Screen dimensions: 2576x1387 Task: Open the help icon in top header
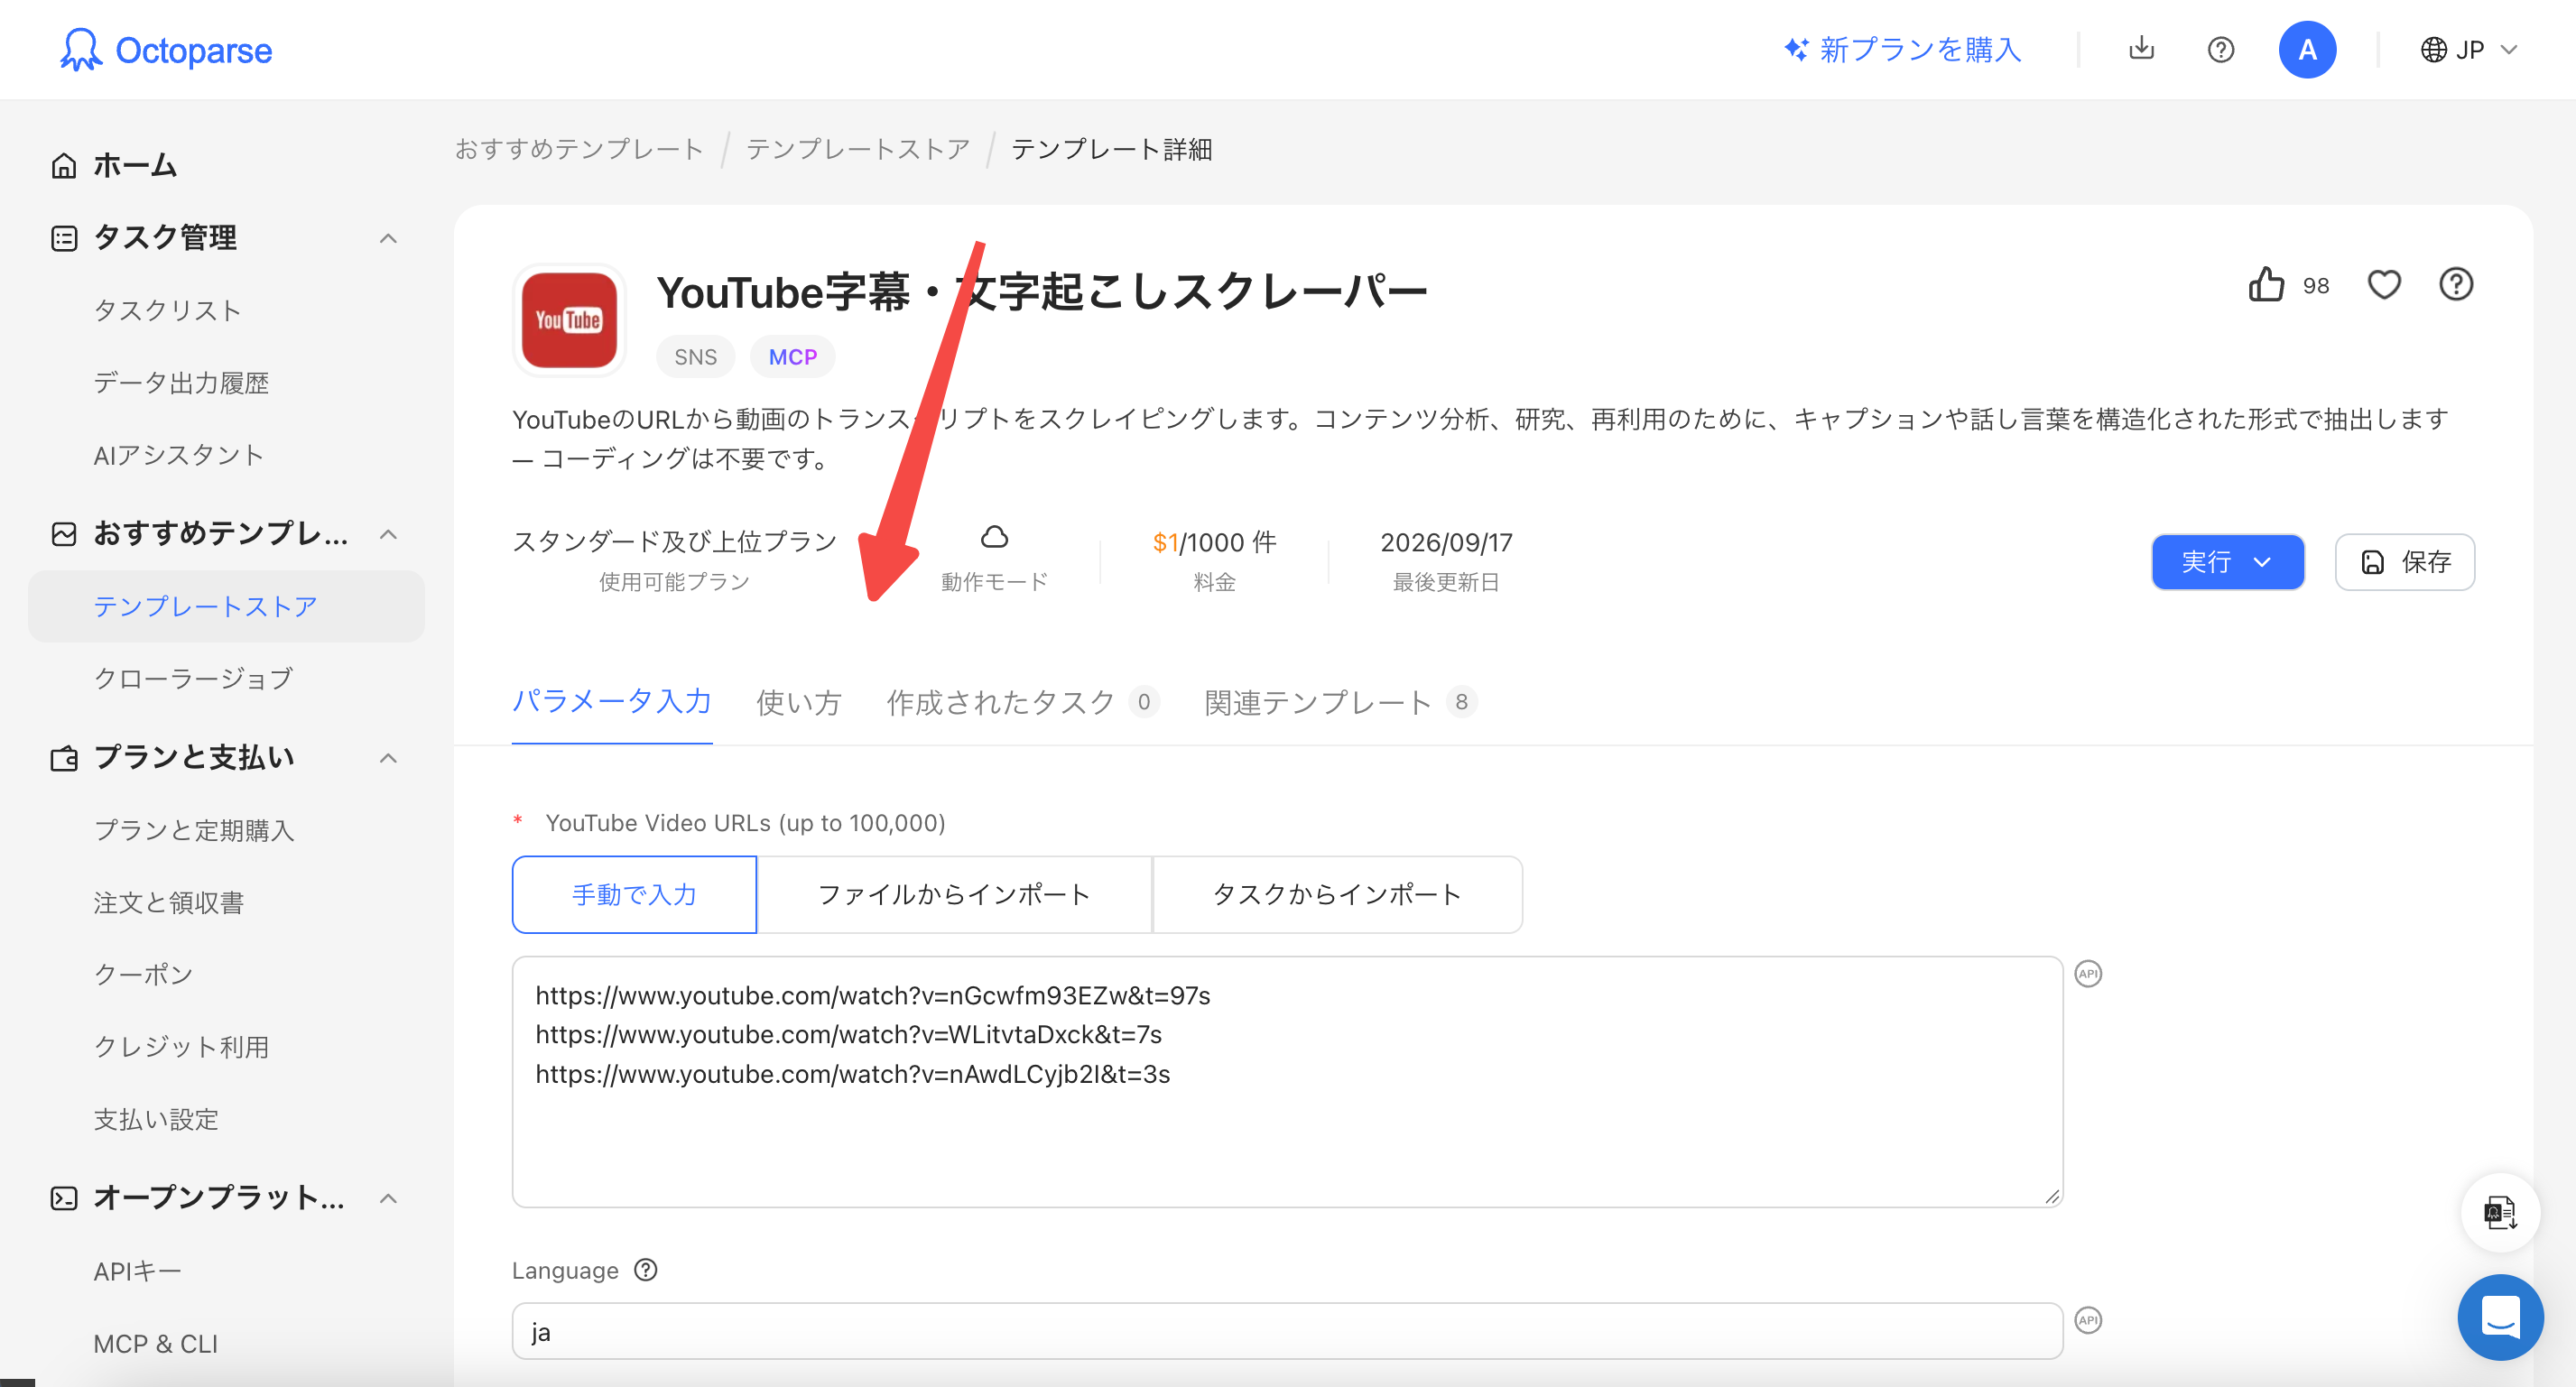point(2221,49)
